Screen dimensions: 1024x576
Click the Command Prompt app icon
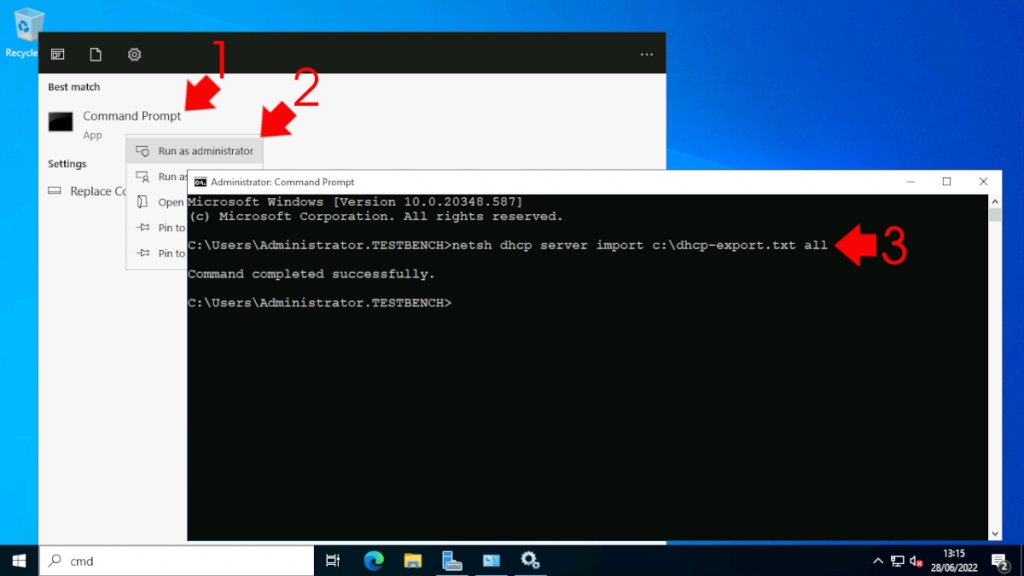click(60, 122)
